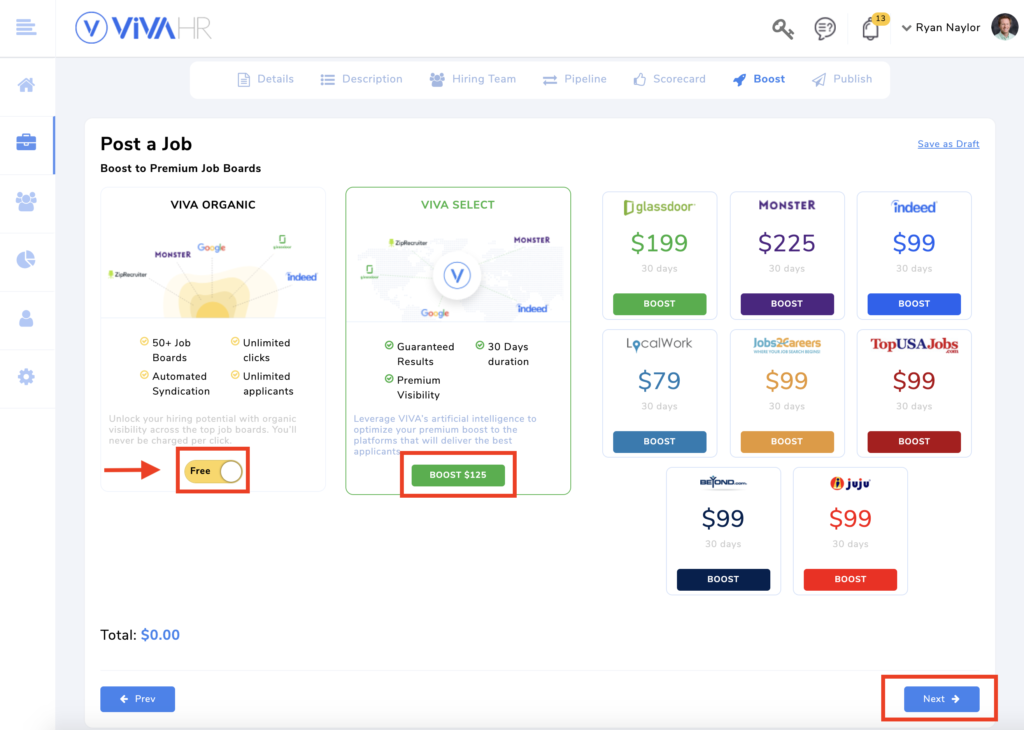1024x730 pixels.
Task: Click the LocalWork logo on its card
Action: pyautogui.click(x=659, y=344)
